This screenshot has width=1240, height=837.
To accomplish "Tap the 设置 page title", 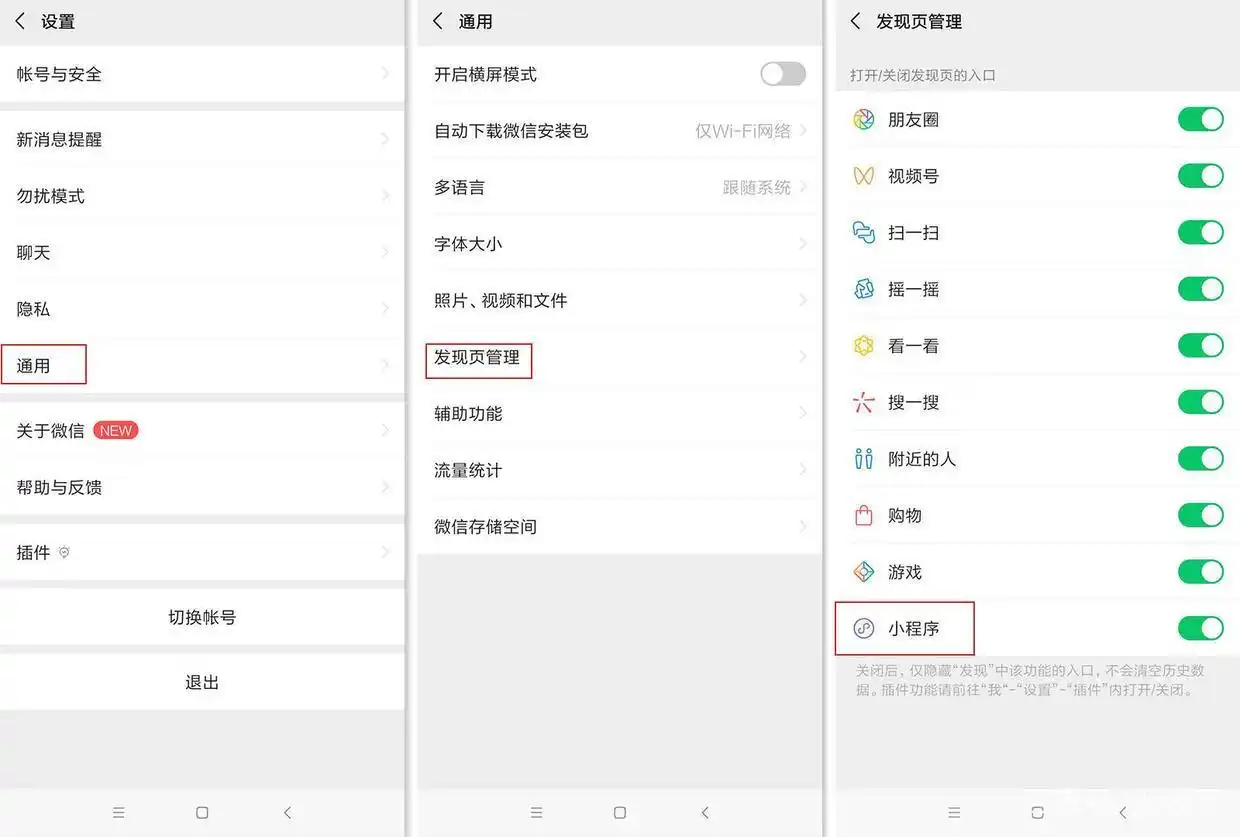I will click(58, 21).
